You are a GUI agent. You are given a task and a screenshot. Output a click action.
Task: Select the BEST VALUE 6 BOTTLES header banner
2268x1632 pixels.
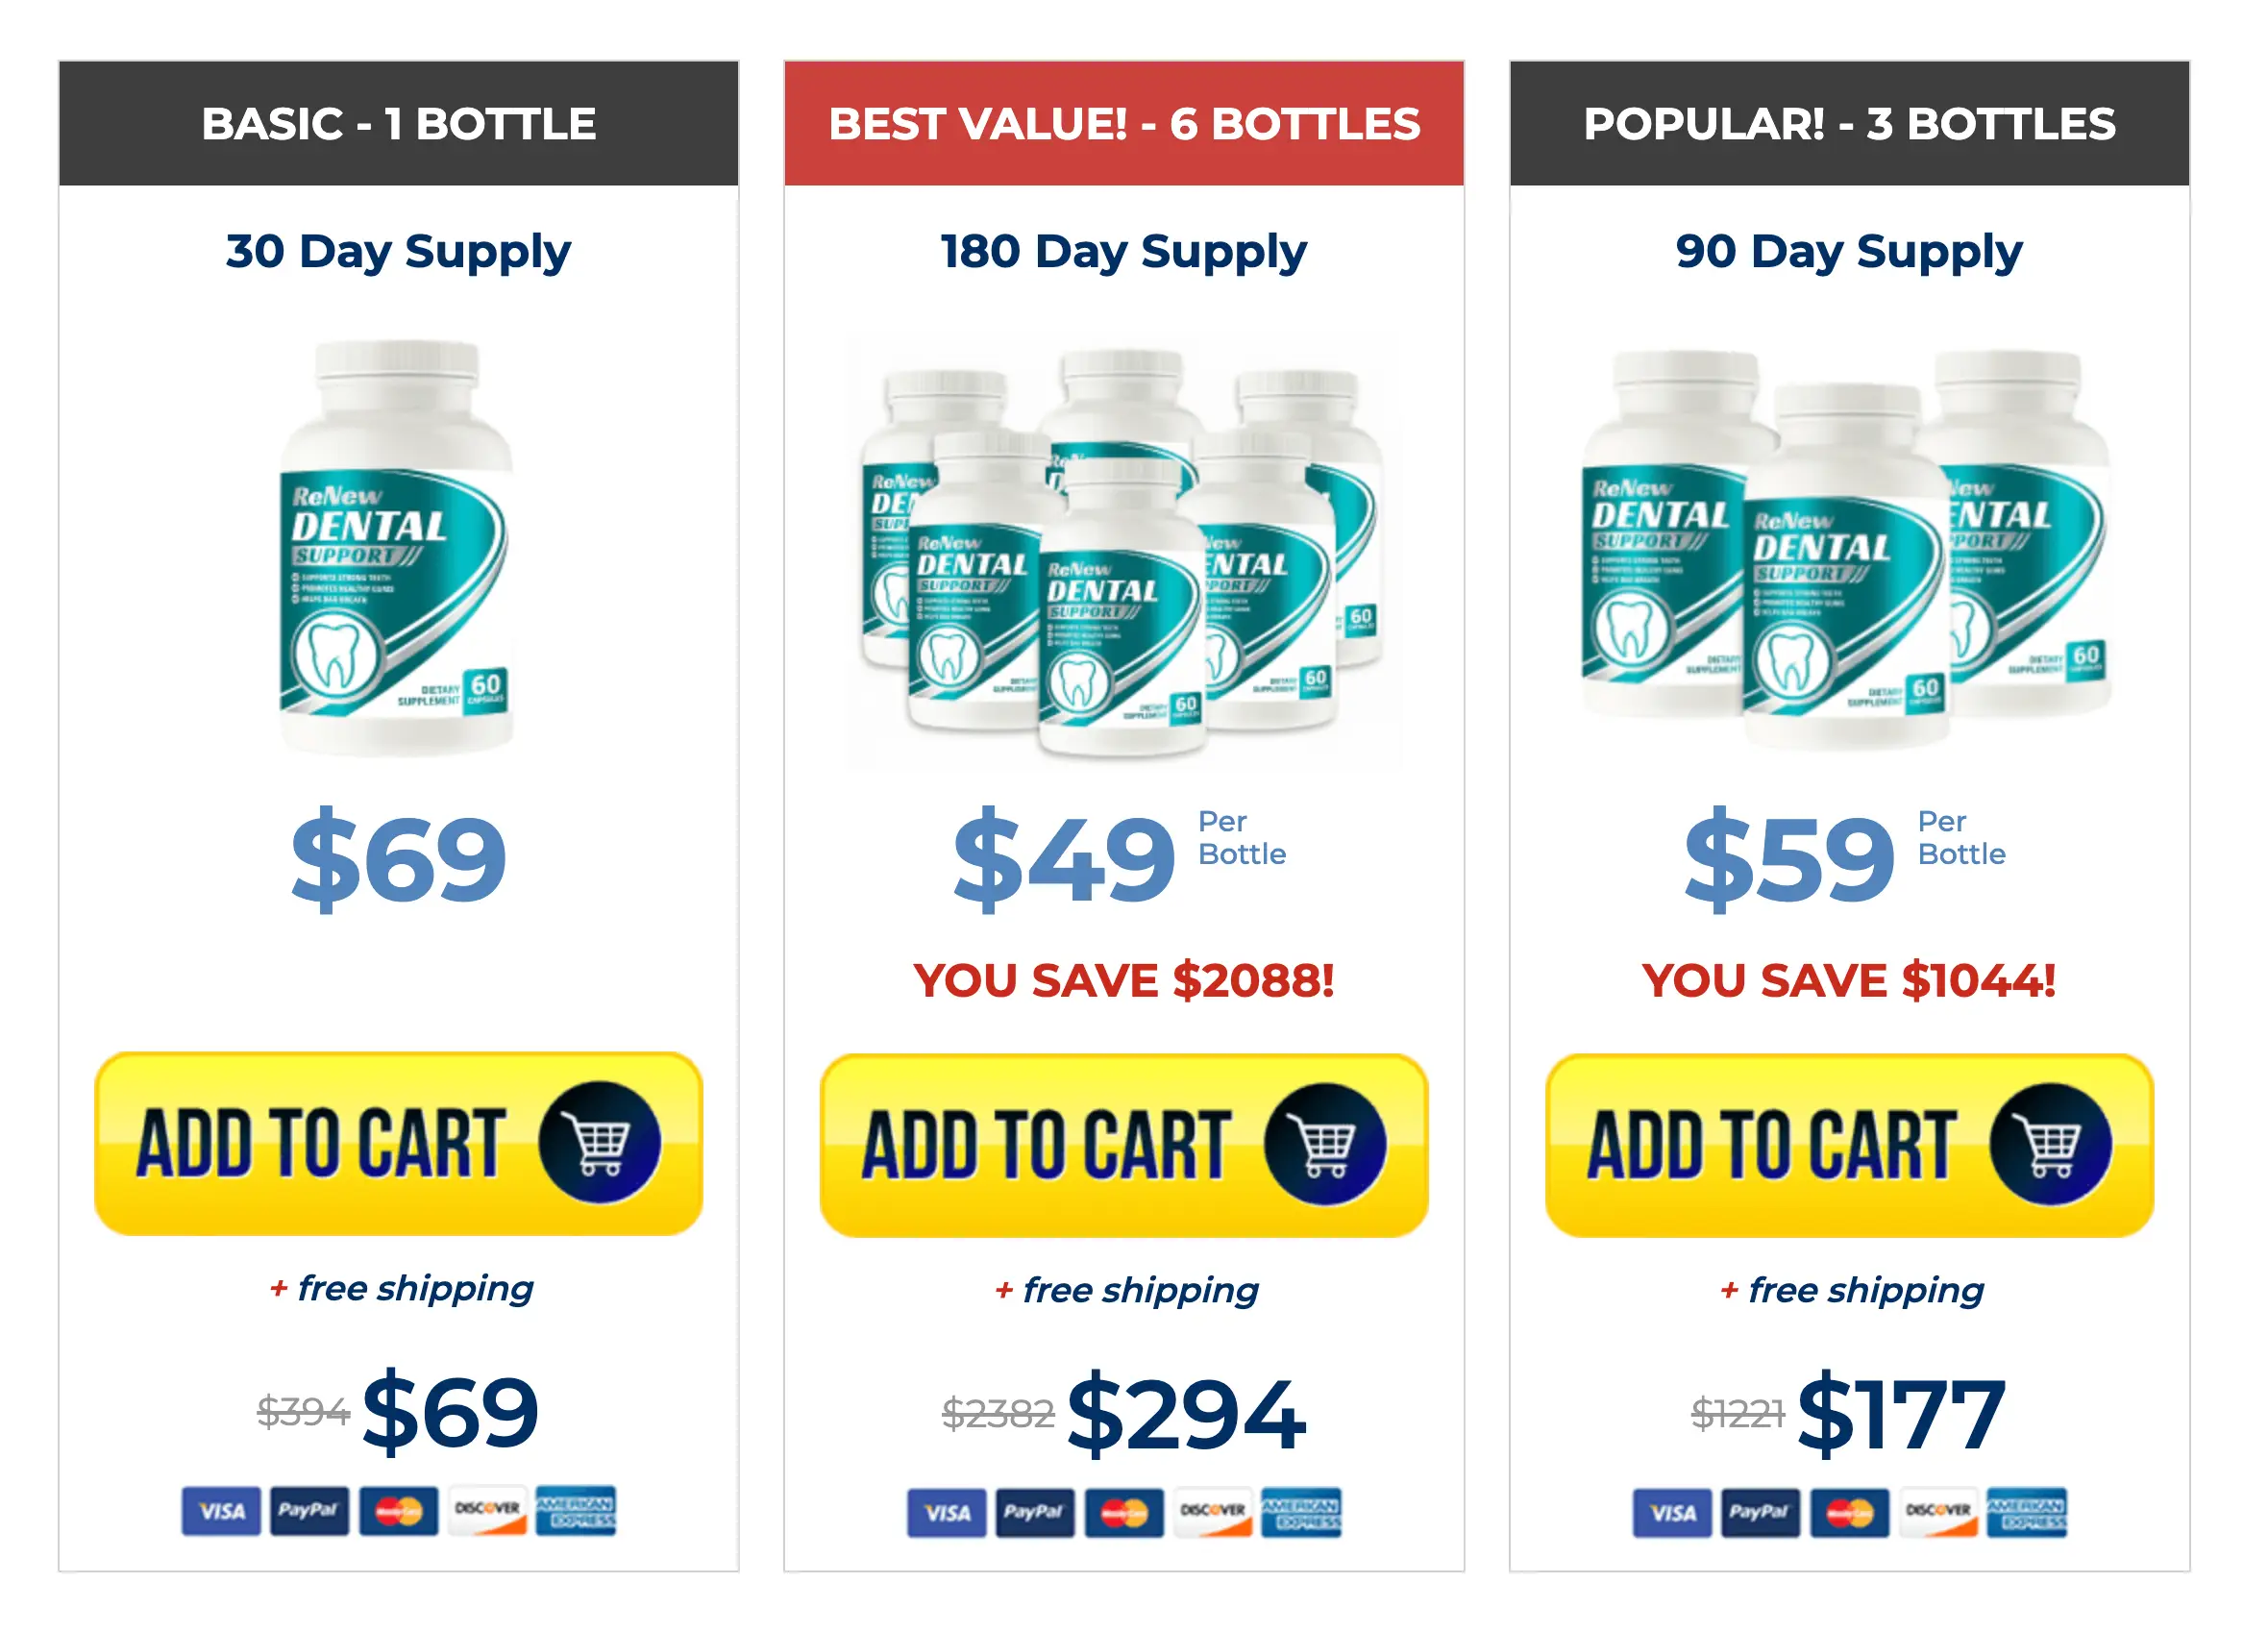point(1122,124)
